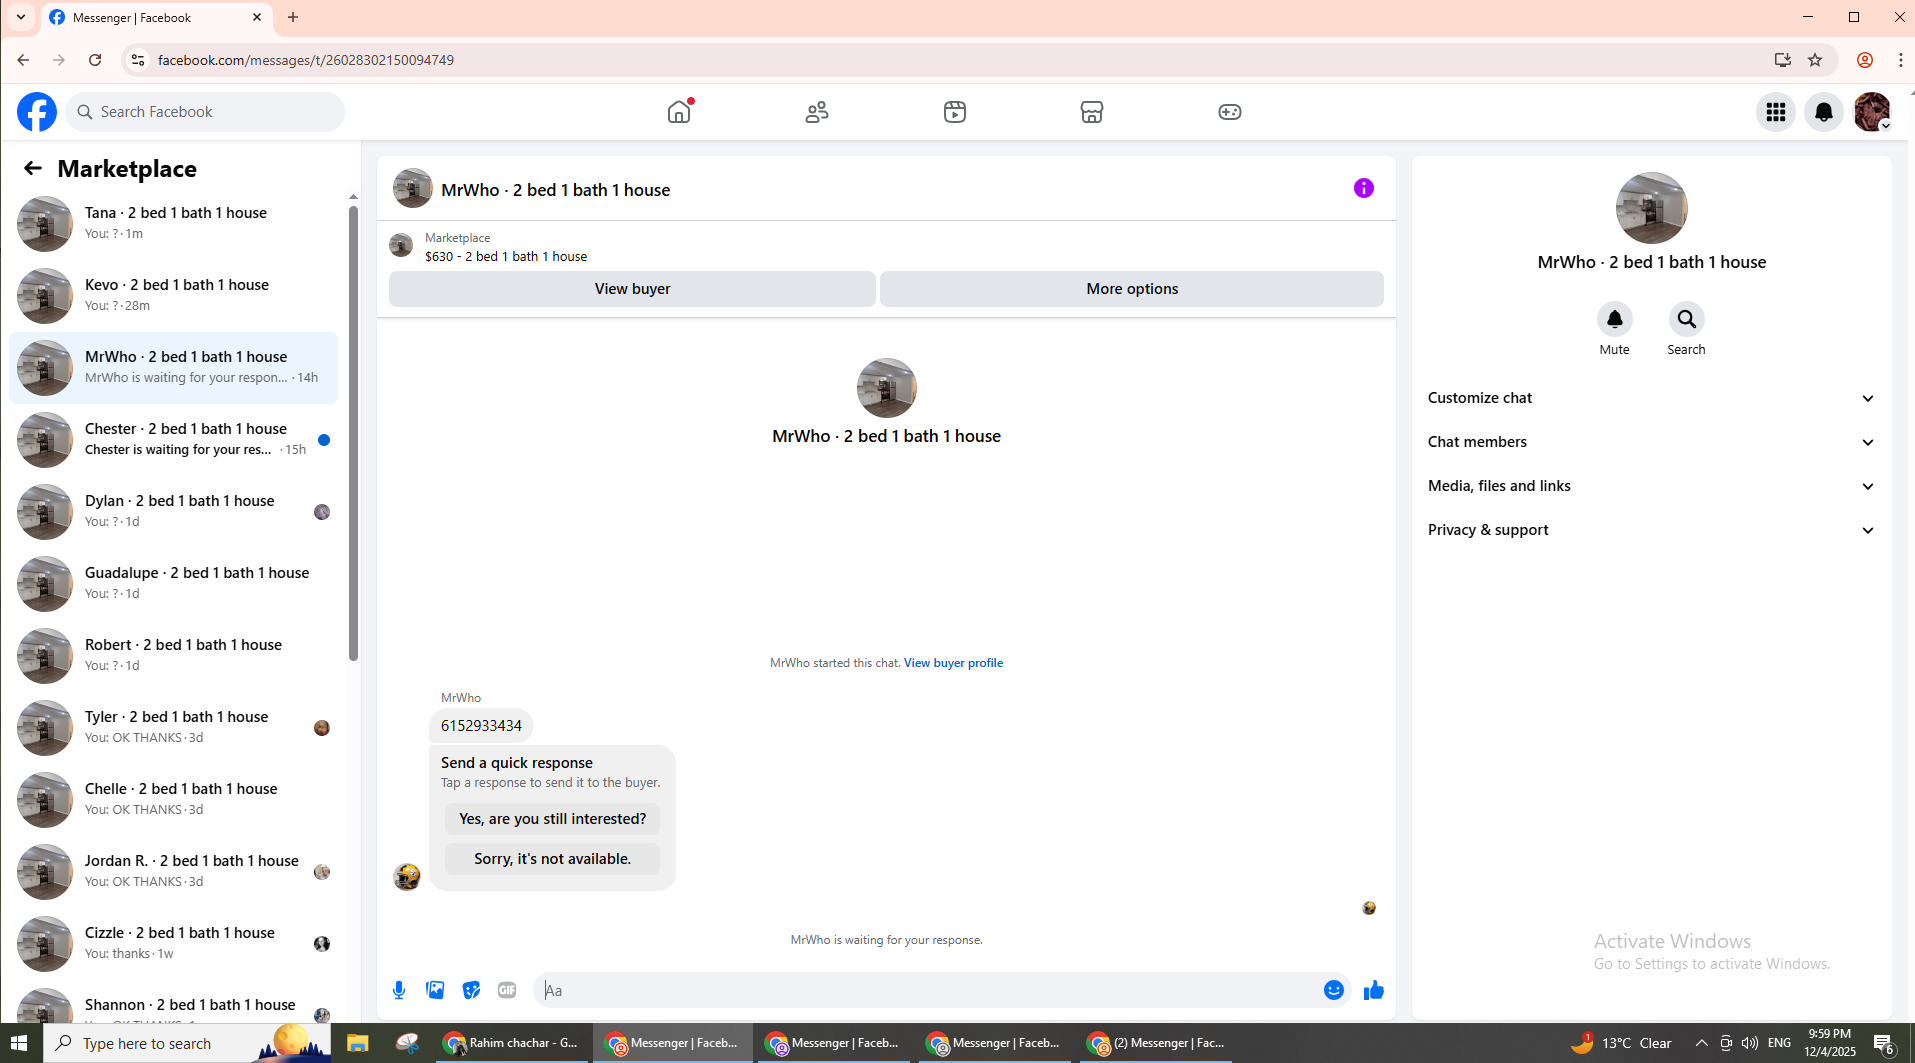This screenshot has width=1915, height=1063.
Task: Expand Chat members section
Action: (1651, 442)
